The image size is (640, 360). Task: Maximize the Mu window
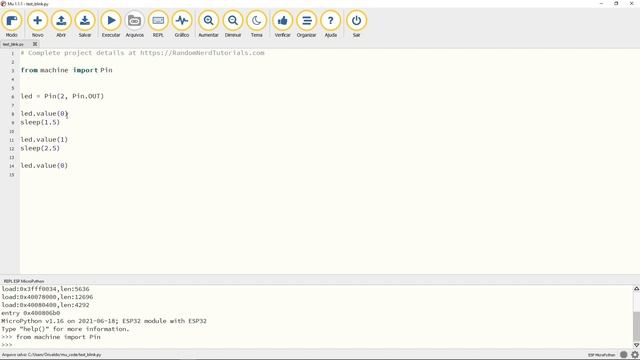616,3
